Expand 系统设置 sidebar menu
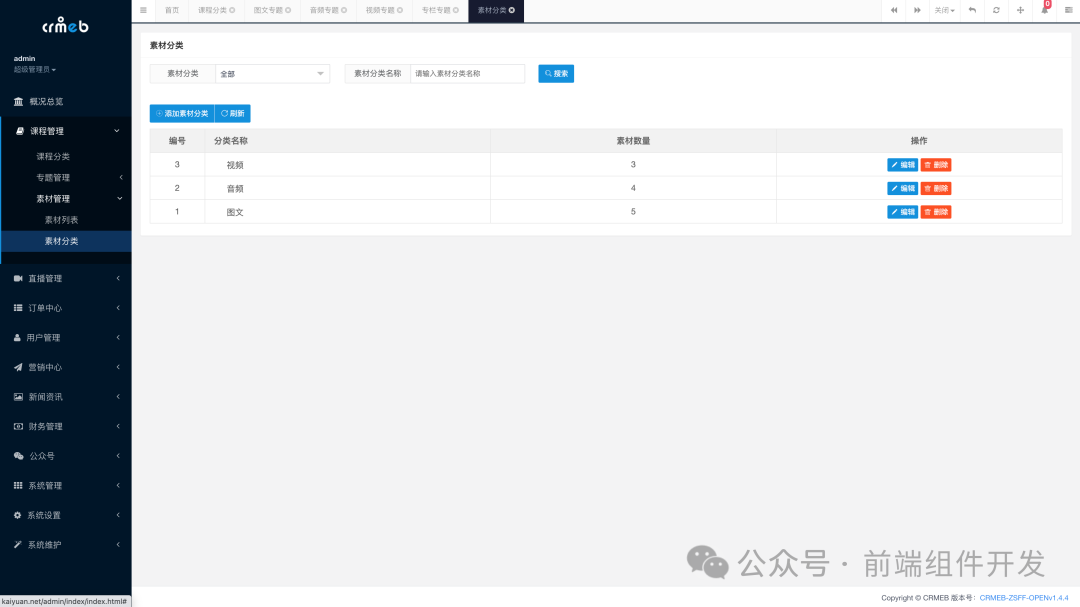The height and width of the screenshot is (607, 1080). coord(65,515)
